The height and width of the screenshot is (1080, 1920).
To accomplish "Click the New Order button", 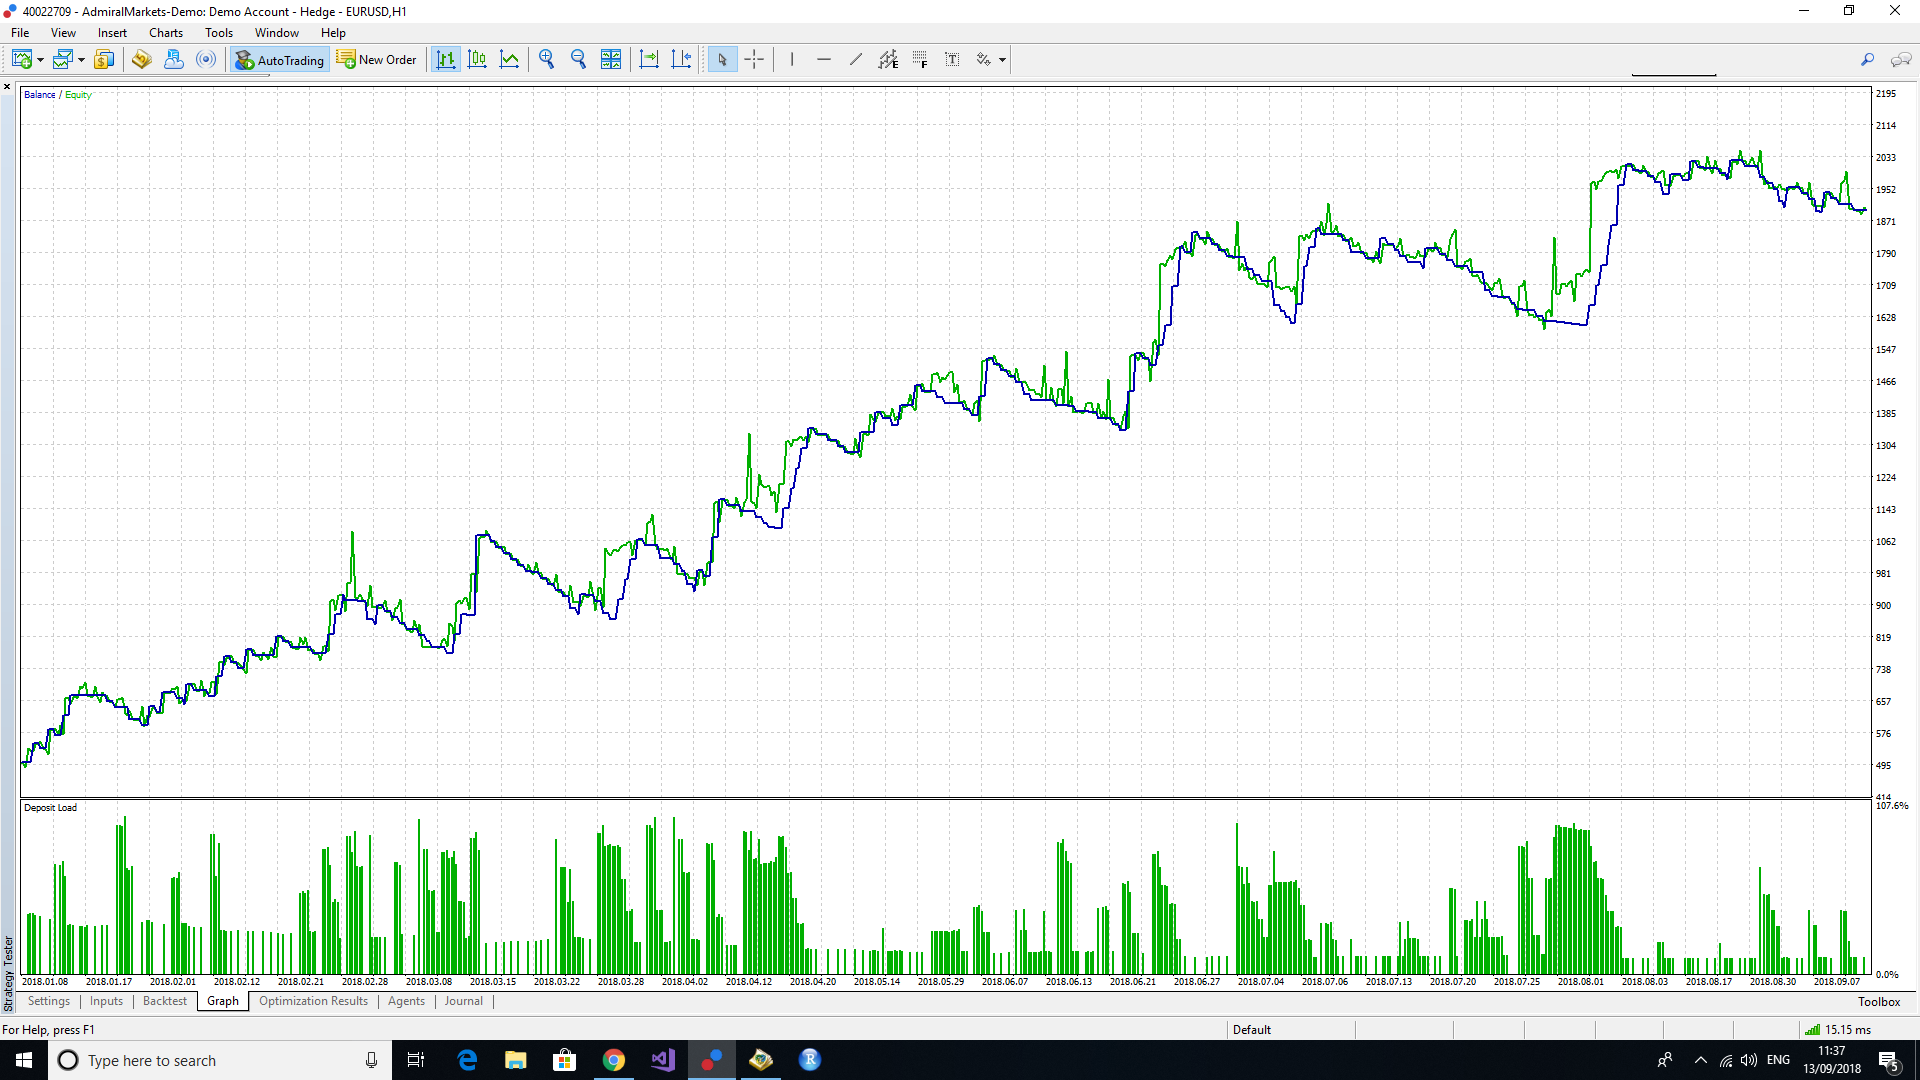I will pos(377,59).
